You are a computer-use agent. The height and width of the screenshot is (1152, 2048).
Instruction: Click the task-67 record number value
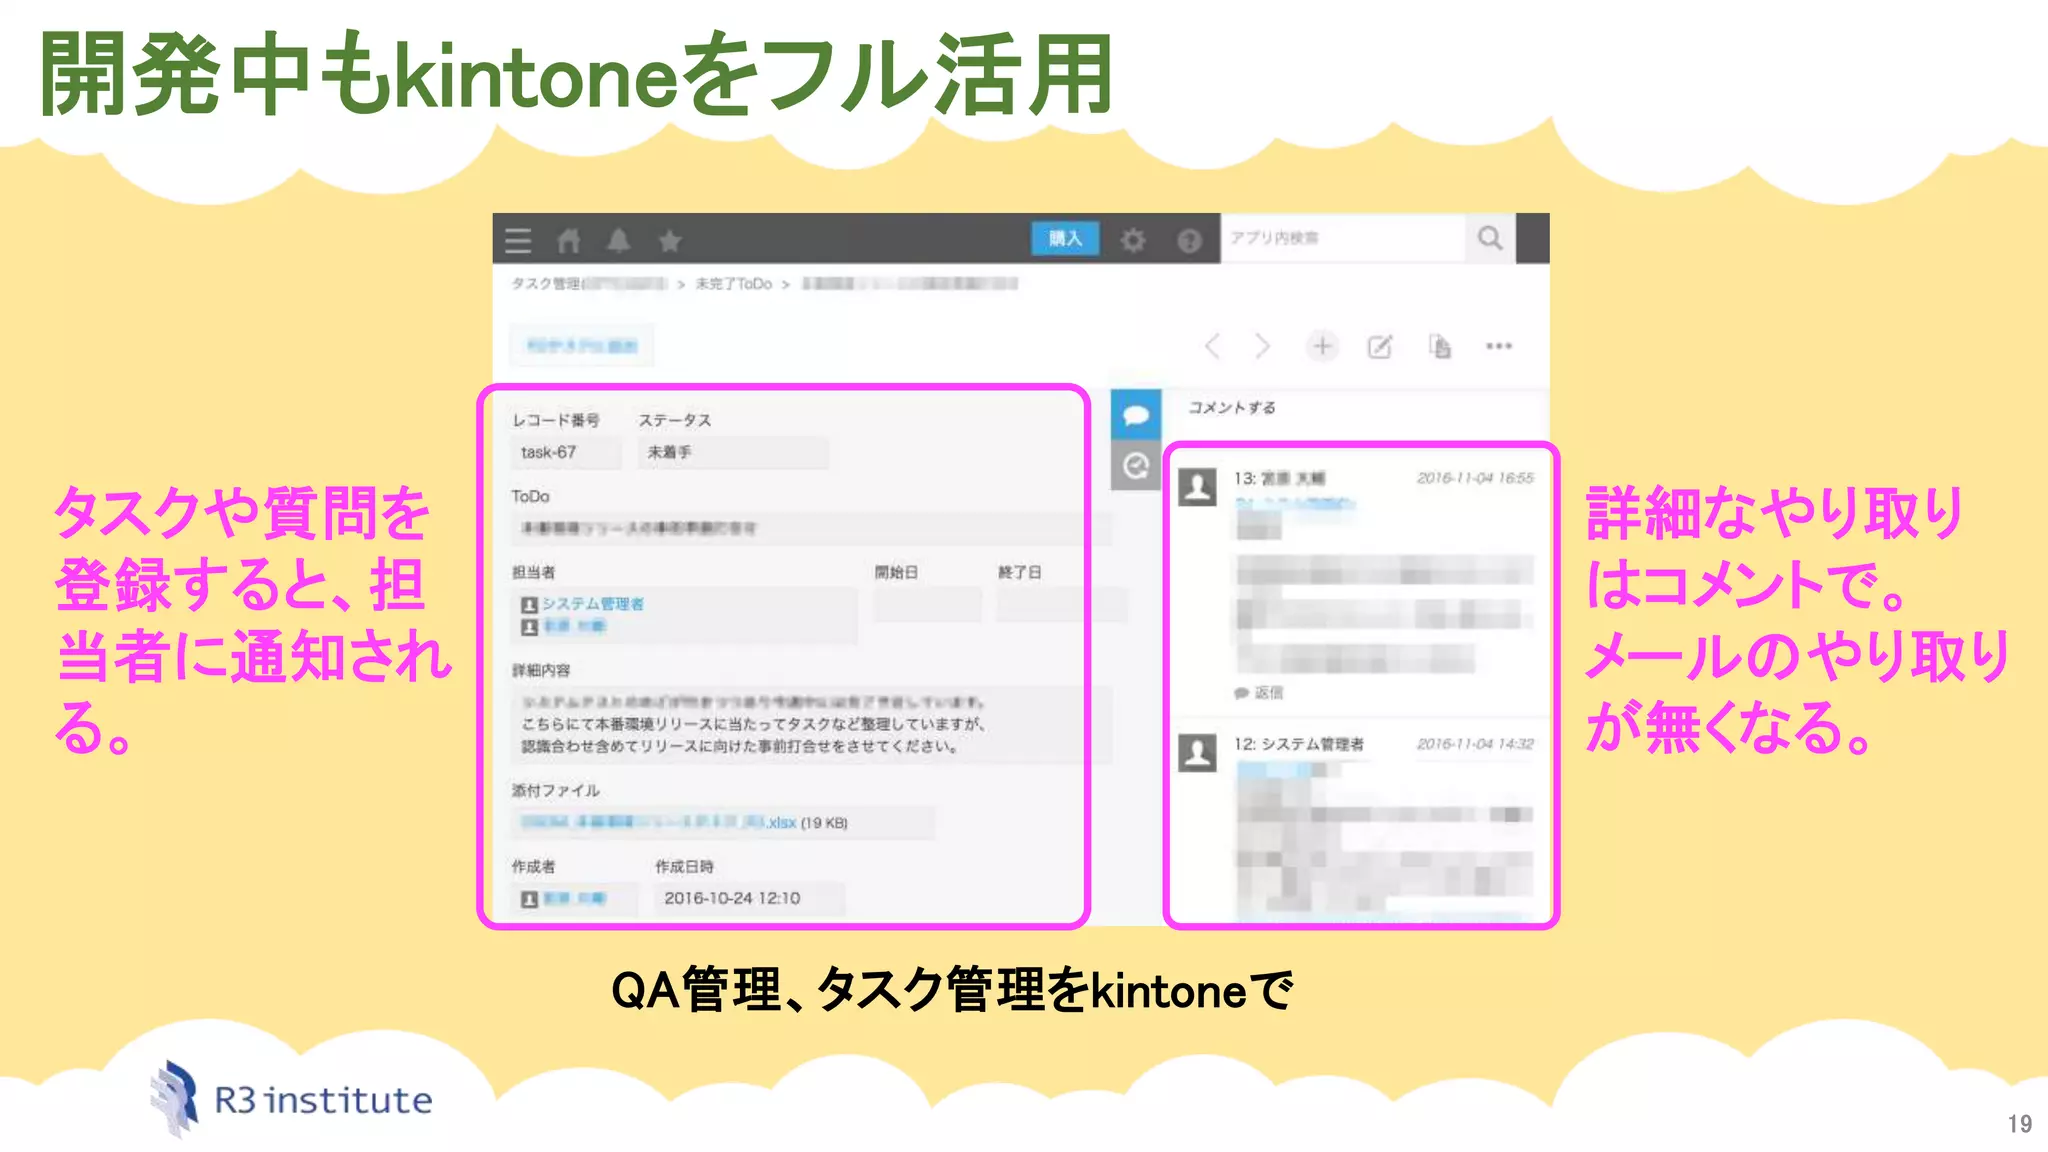(x=549, y=452)
